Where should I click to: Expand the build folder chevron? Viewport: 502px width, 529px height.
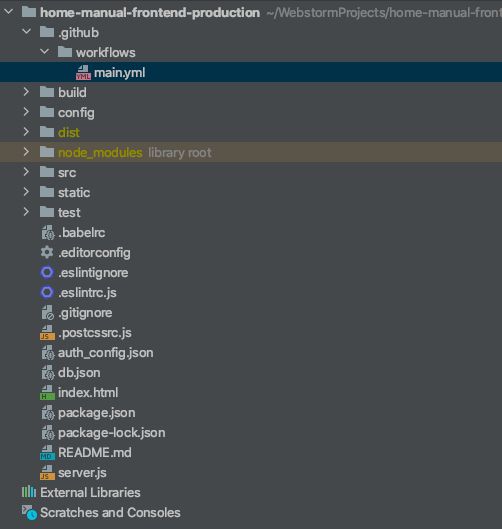26,92
